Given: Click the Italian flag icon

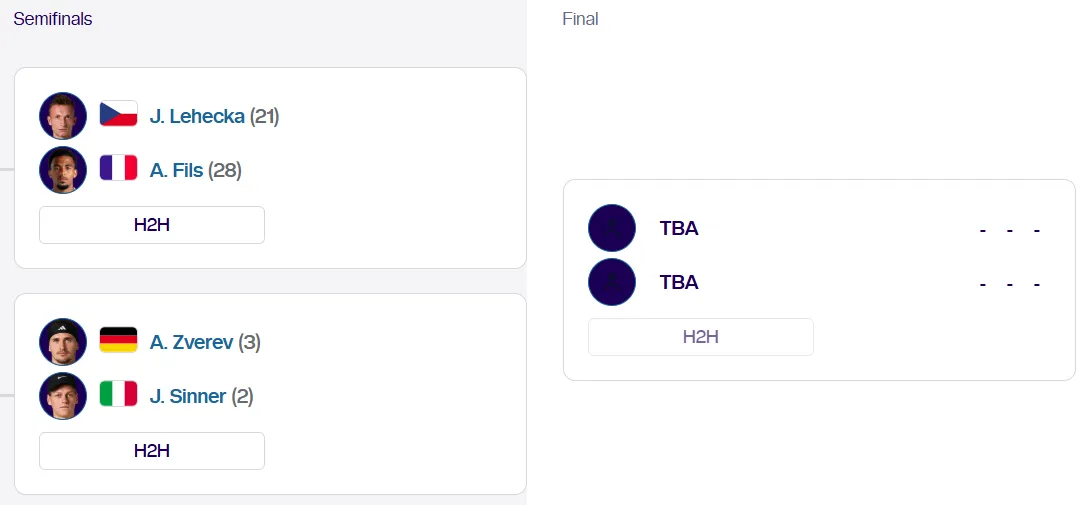Looking at the screenshot, I should coord(118,396).
